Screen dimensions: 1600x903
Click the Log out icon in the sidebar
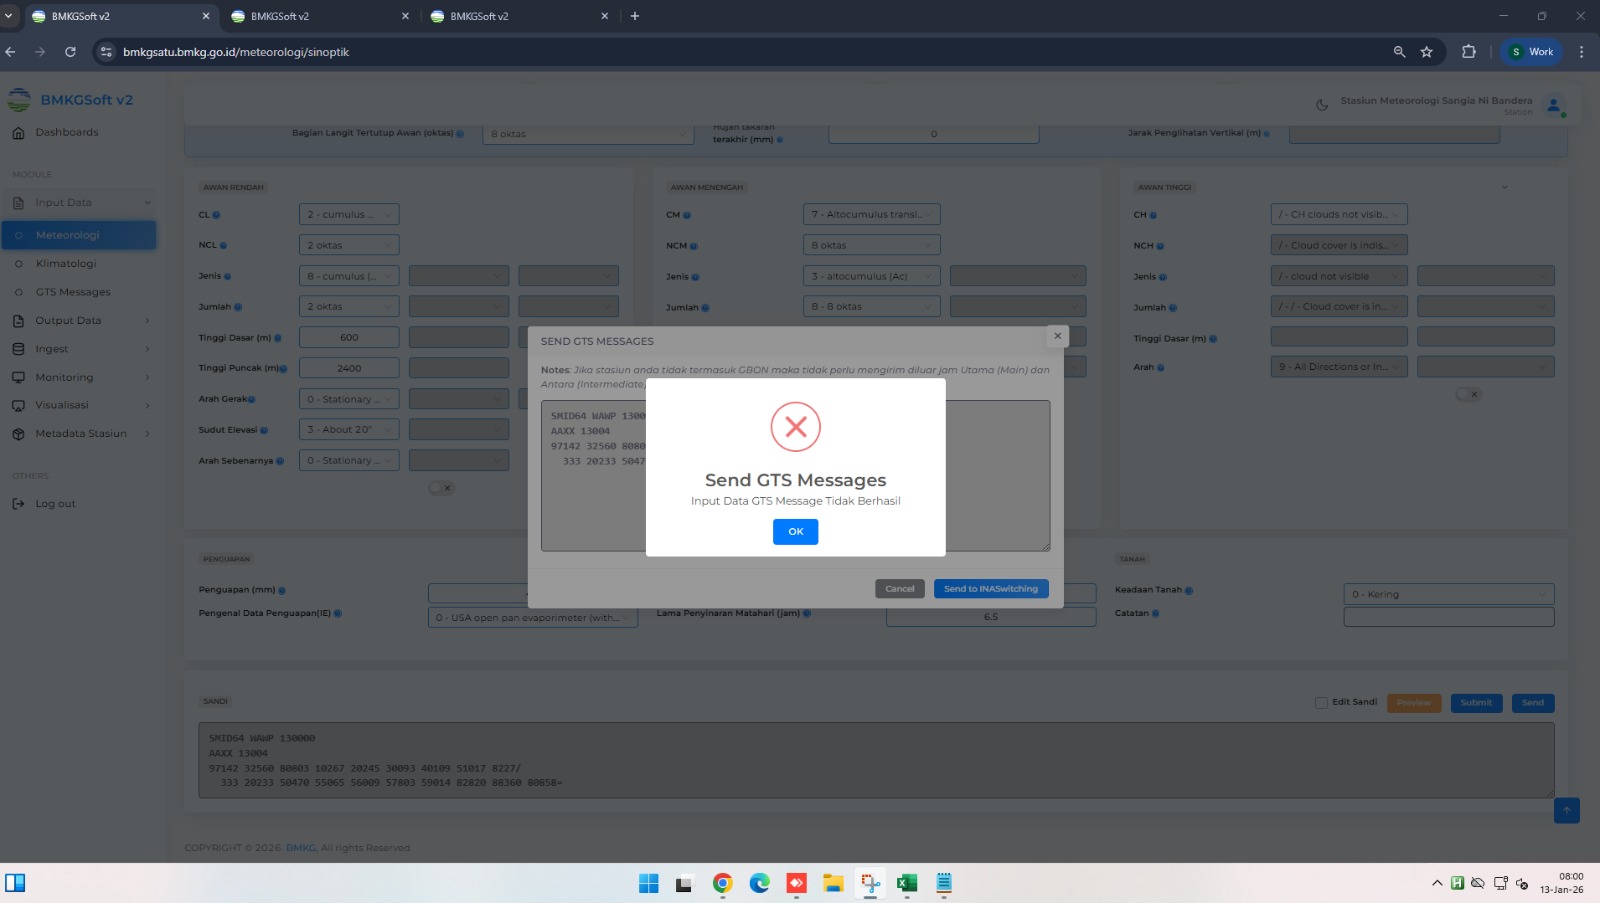pyautogui.click(x=18, y=504)
